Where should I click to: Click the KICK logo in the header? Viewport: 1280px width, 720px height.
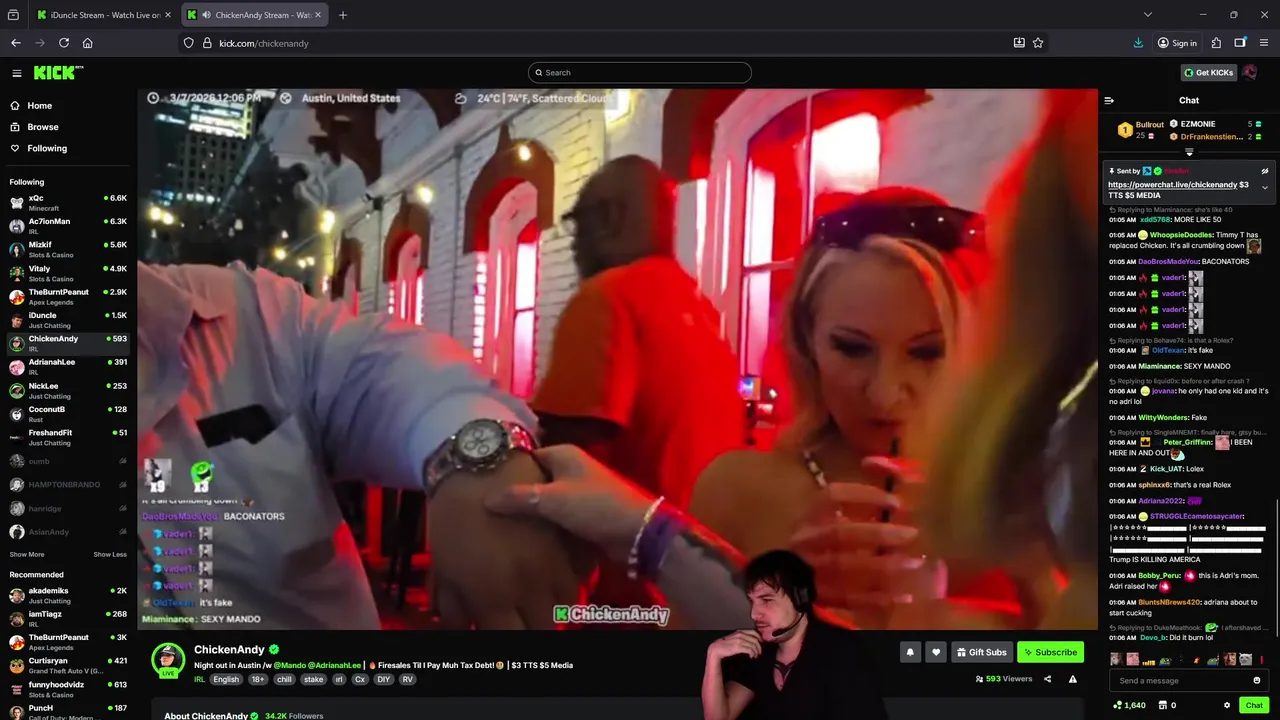[58, 73]
